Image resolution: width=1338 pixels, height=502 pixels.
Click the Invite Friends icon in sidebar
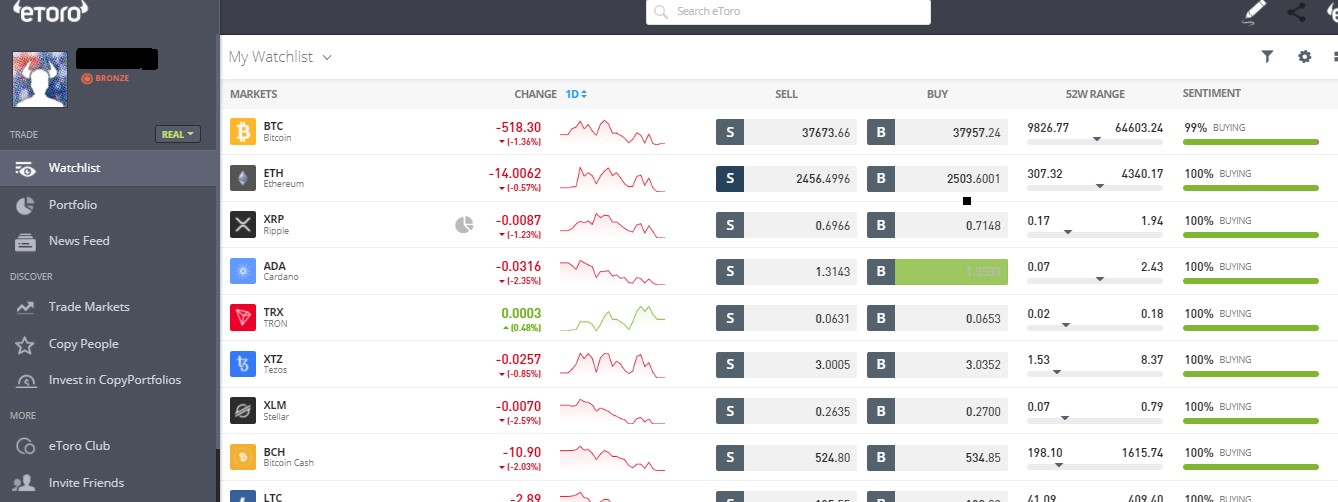(26, 483)
